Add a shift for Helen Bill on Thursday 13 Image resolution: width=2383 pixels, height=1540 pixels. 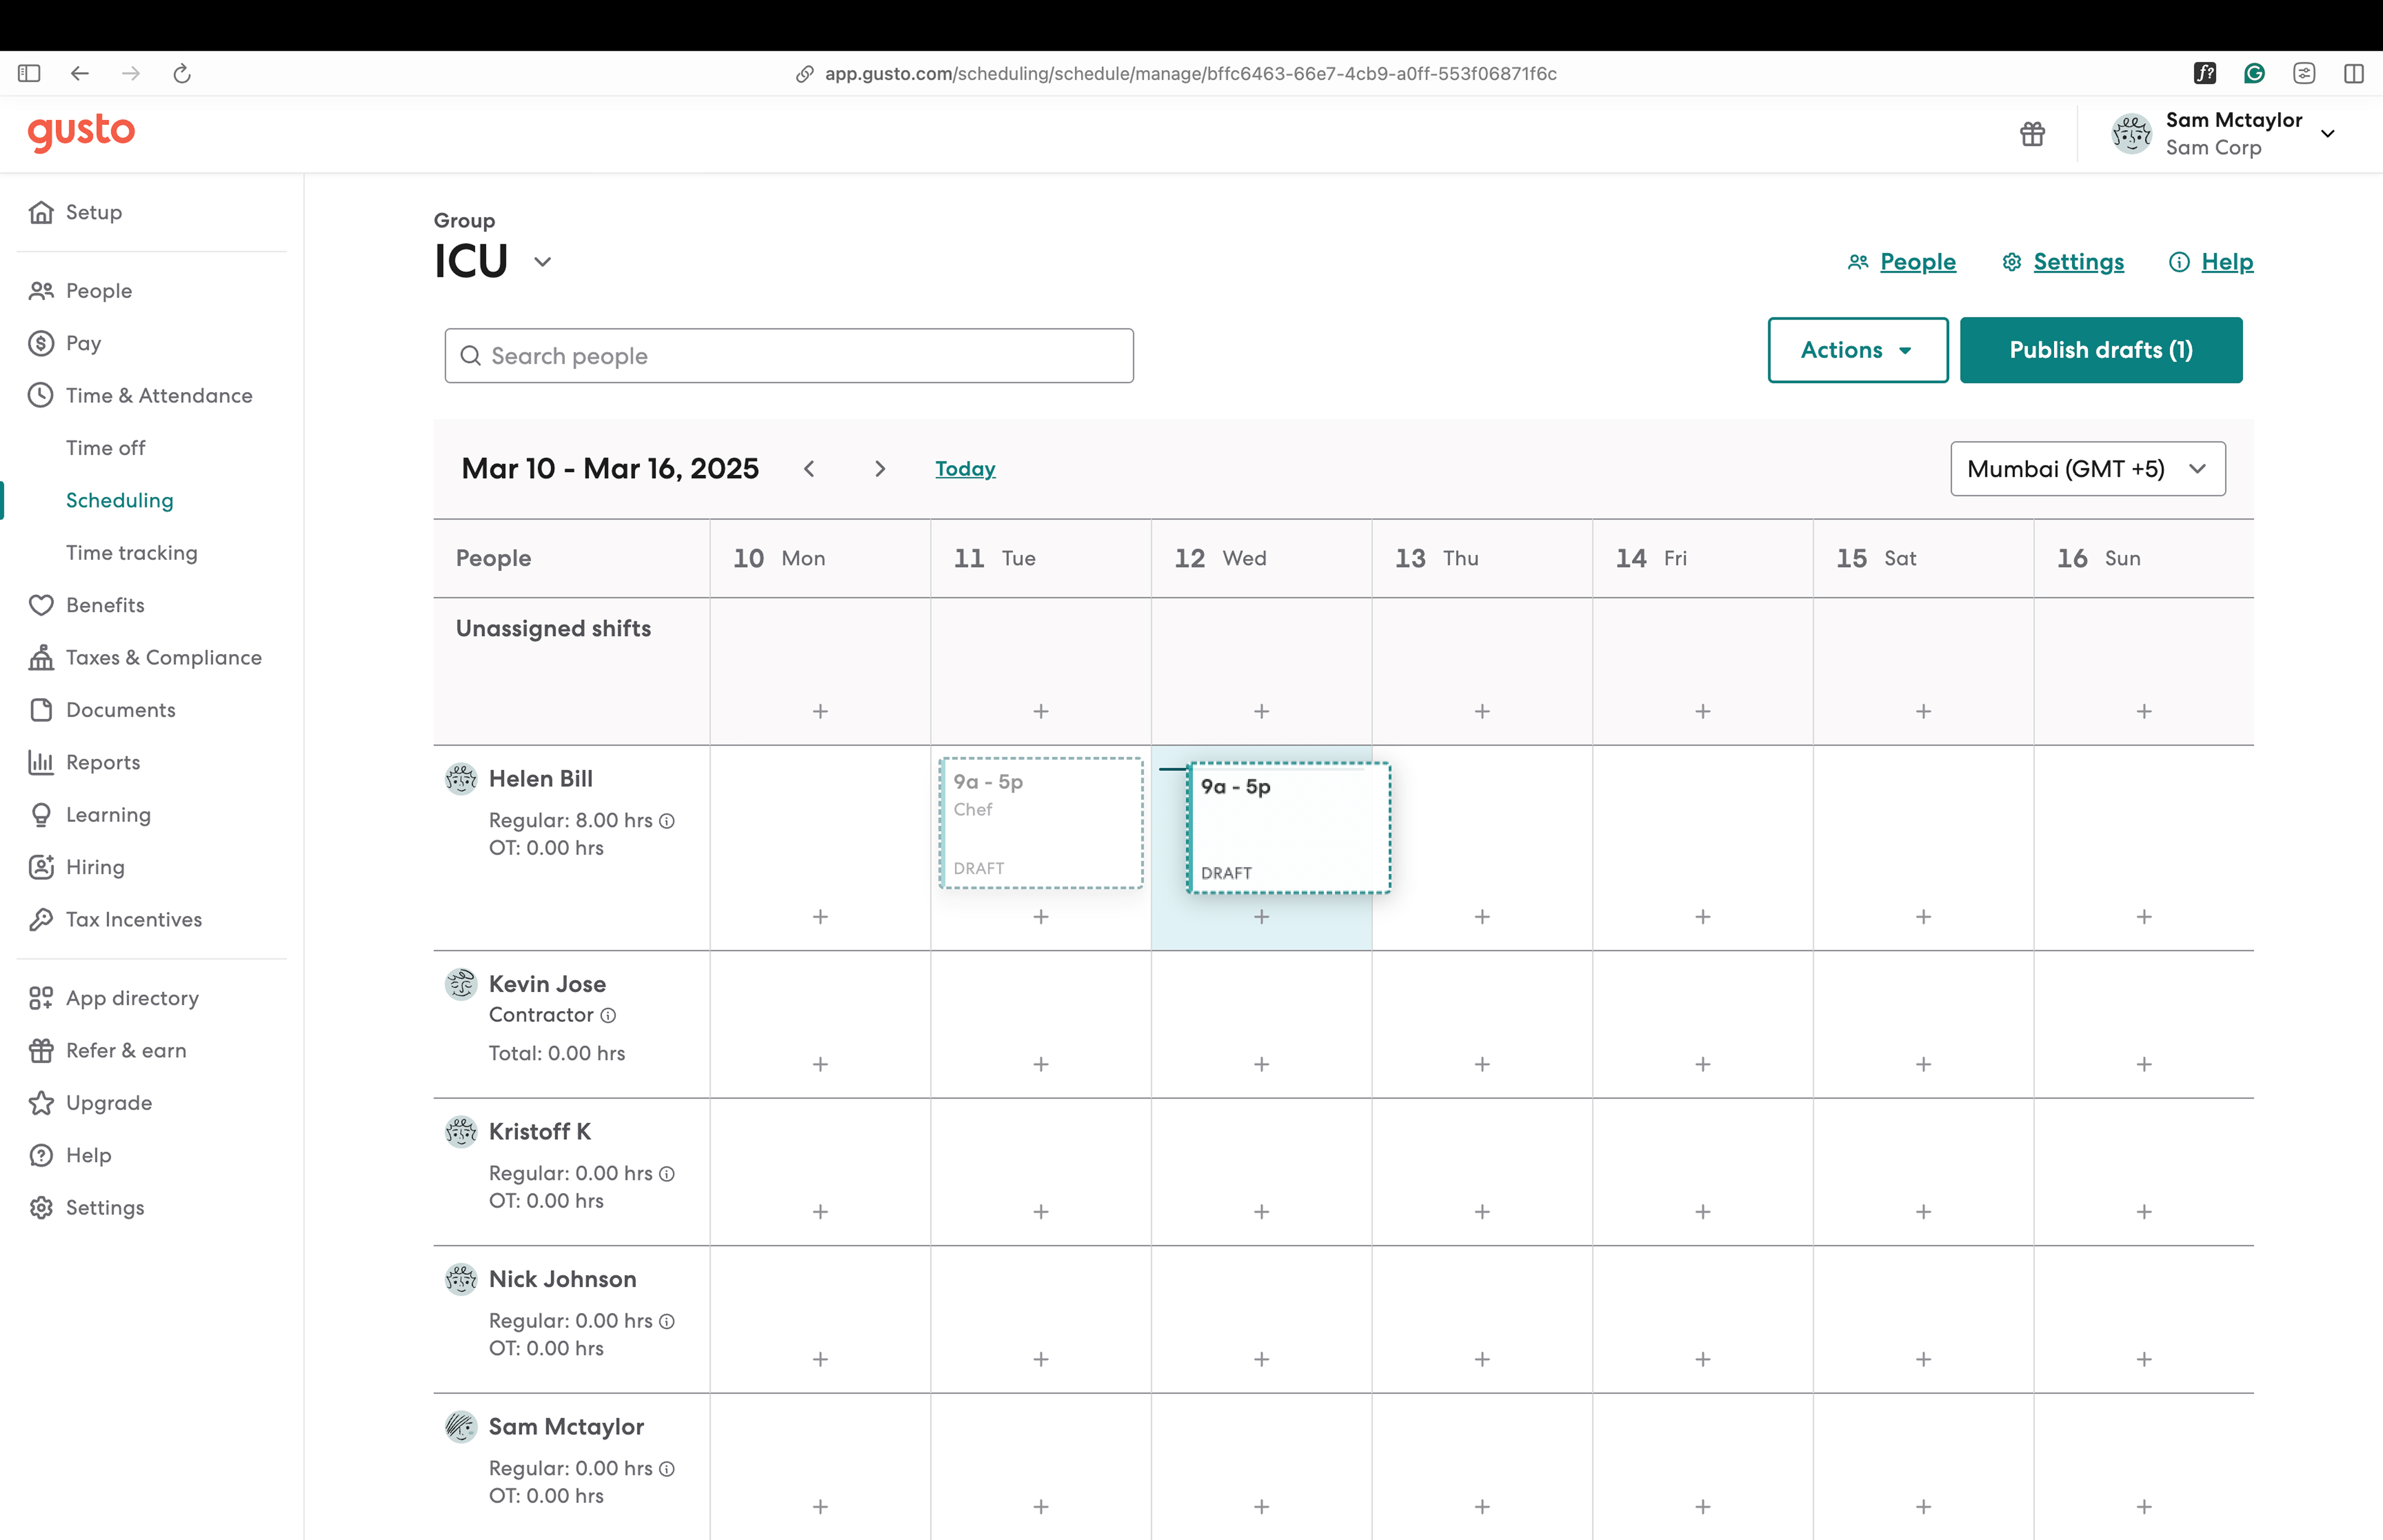point(1482,917)
